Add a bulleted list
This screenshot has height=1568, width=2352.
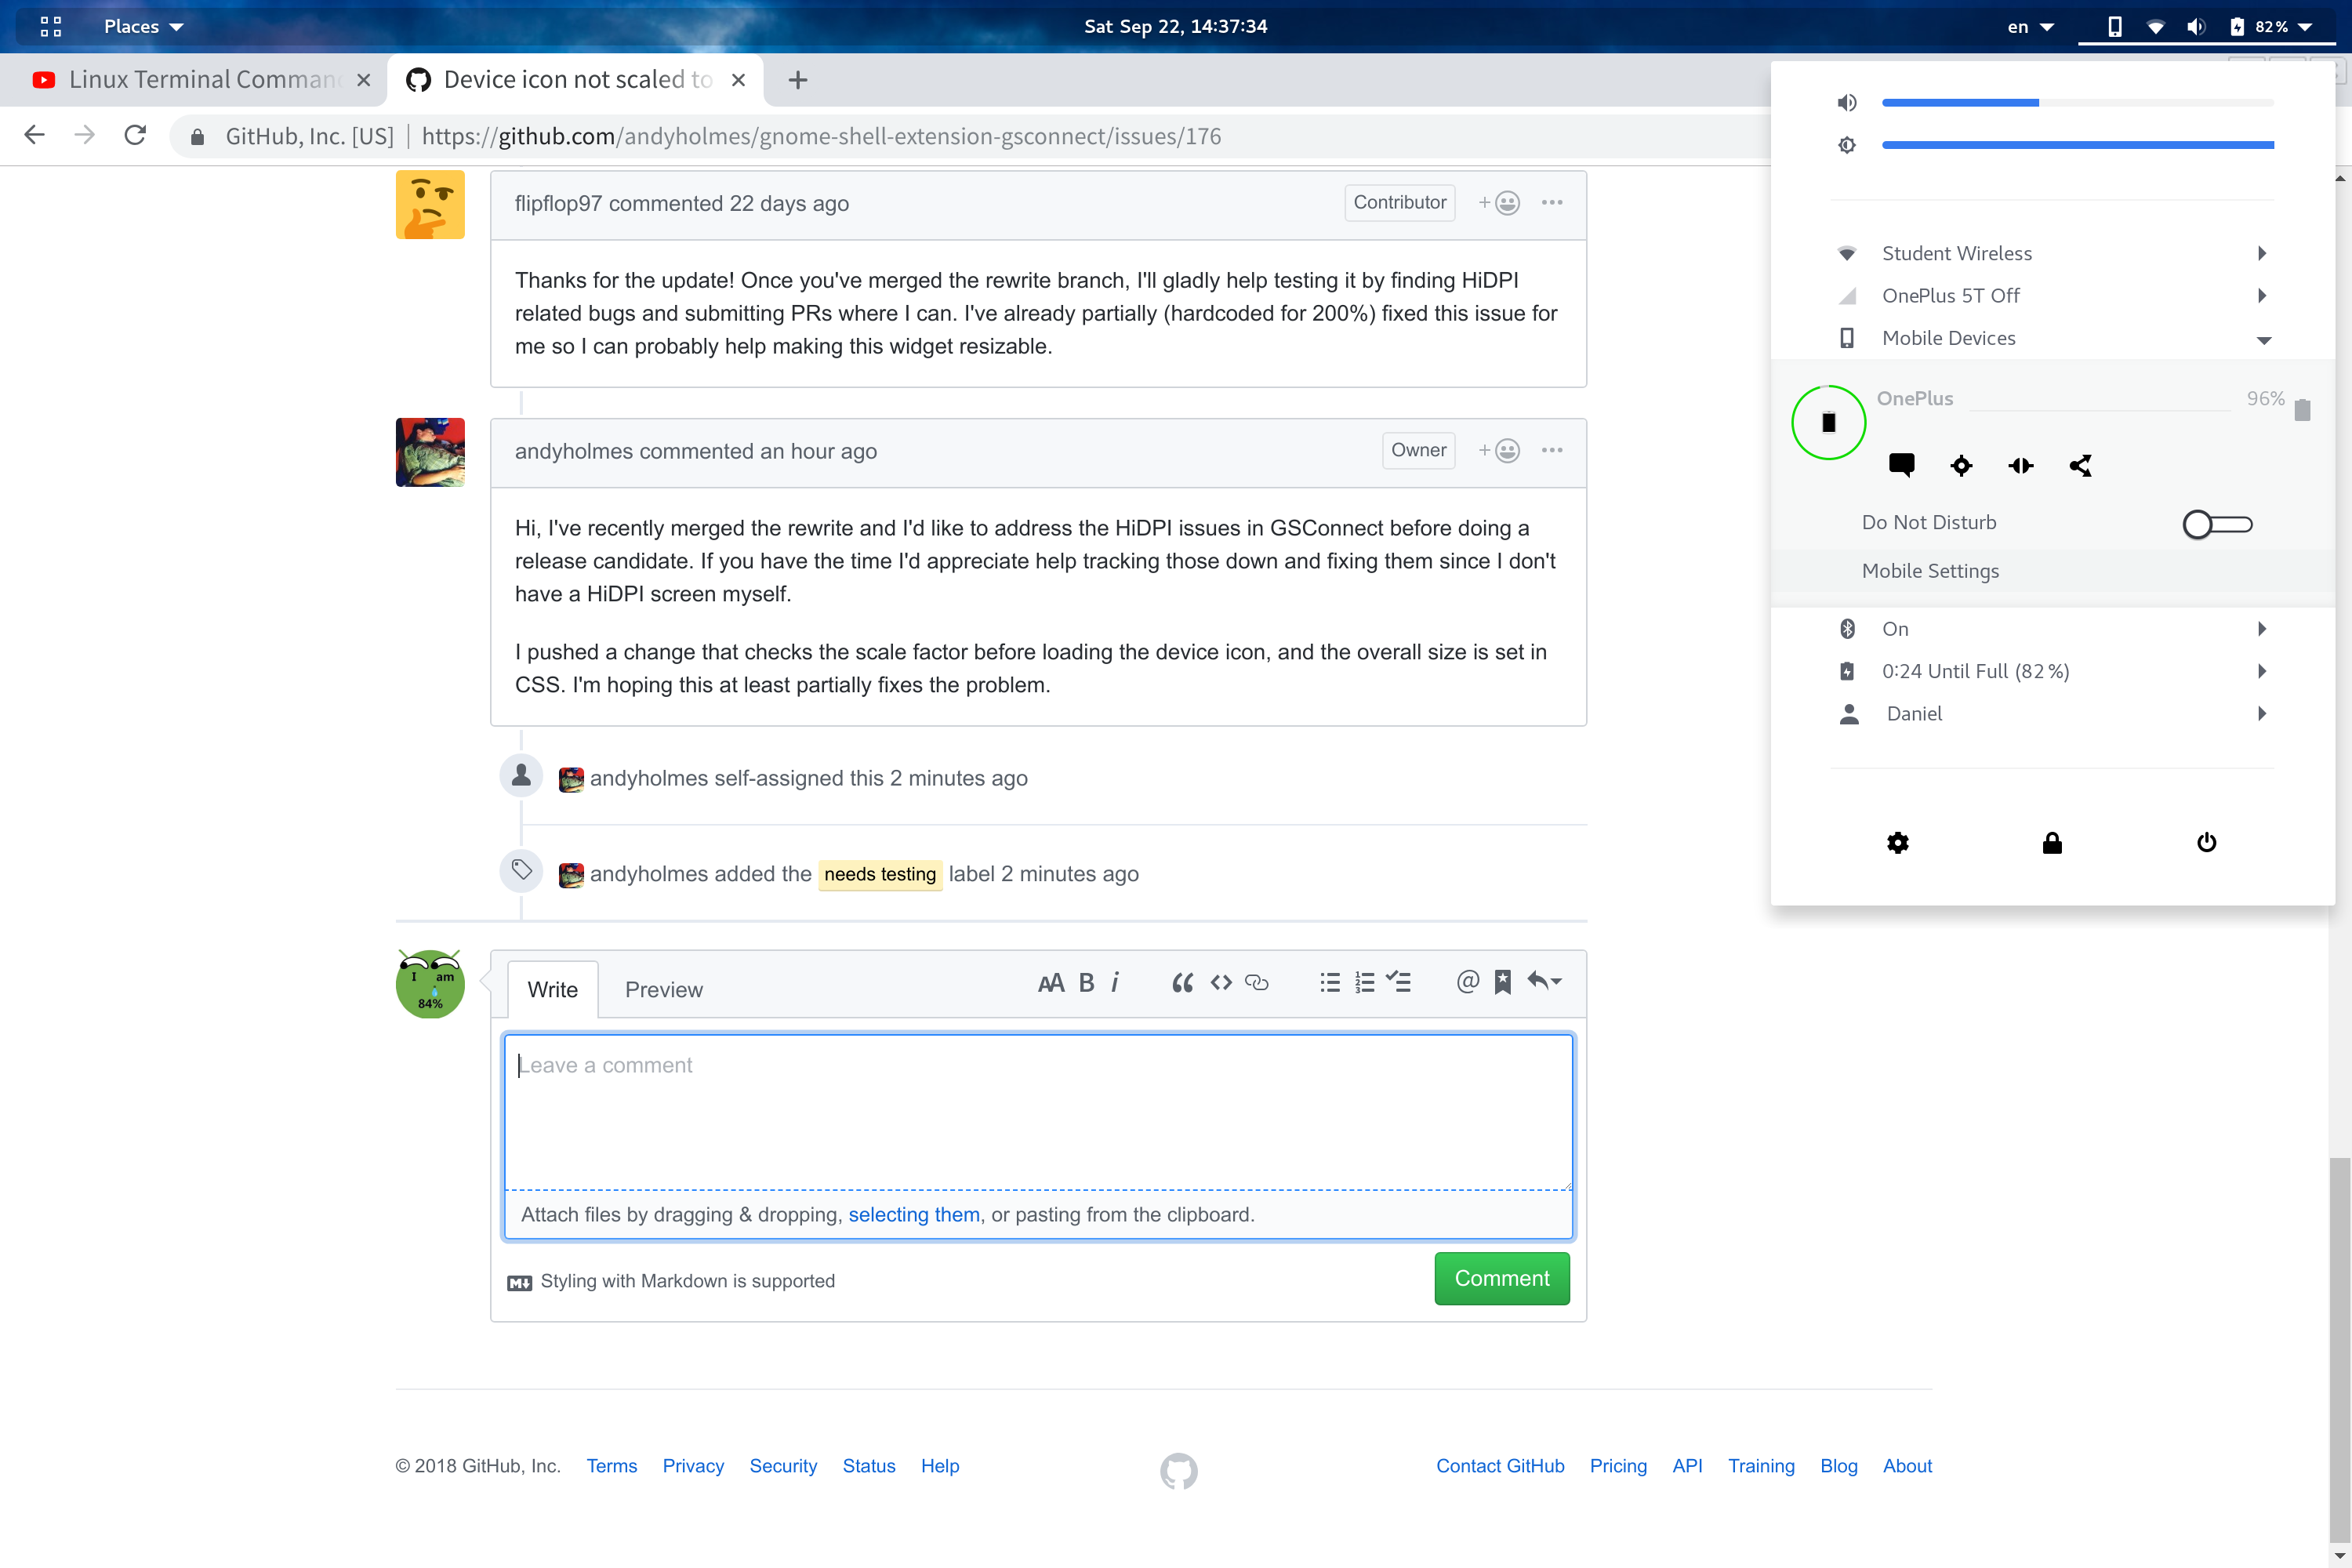click(1330, 983)
